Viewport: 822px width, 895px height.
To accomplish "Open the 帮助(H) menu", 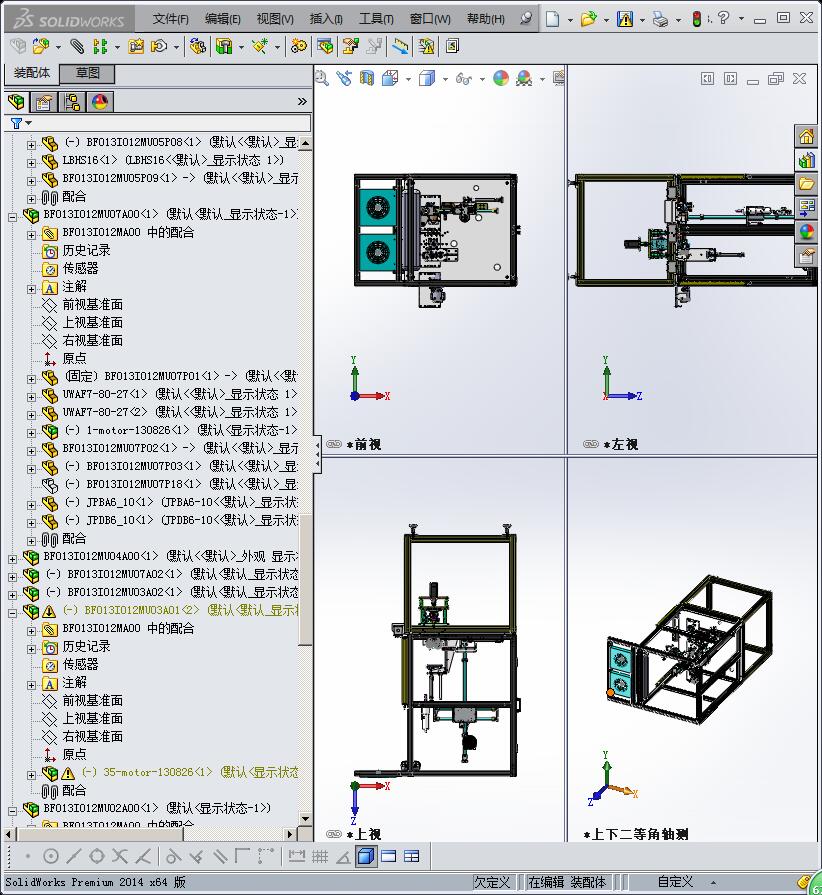I will (x=486, y=19).
